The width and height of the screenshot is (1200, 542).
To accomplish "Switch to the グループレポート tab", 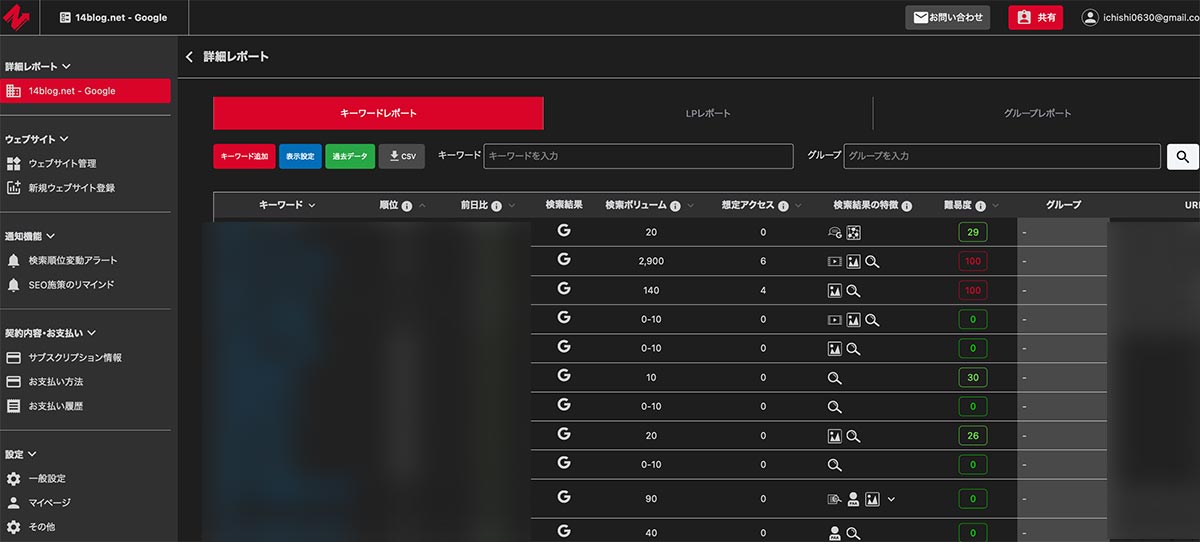I will click(x=1037, y=113).
